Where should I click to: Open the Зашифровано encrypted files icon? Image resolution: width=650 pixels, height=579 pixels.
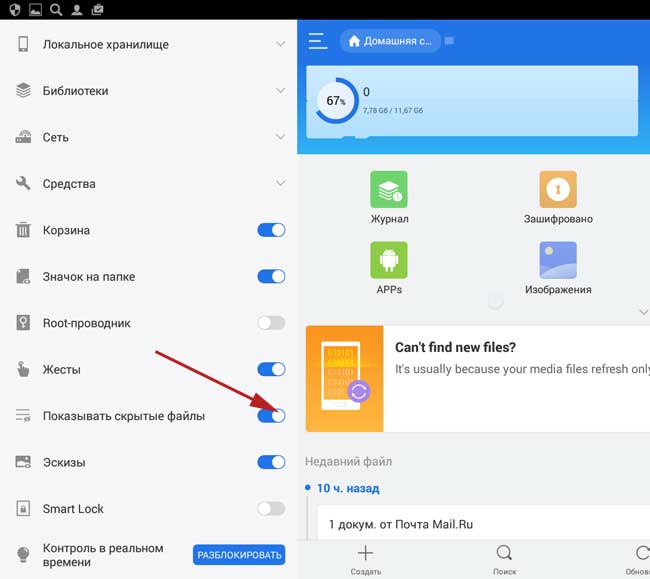(558, 189)
